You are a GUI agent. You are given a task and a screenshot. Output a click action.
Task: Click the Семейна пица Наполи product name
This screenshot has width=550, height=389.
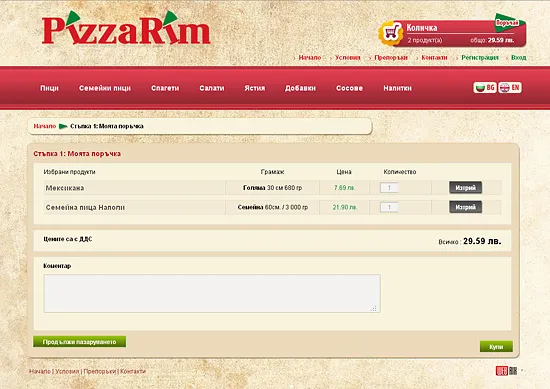coord(85,208)
